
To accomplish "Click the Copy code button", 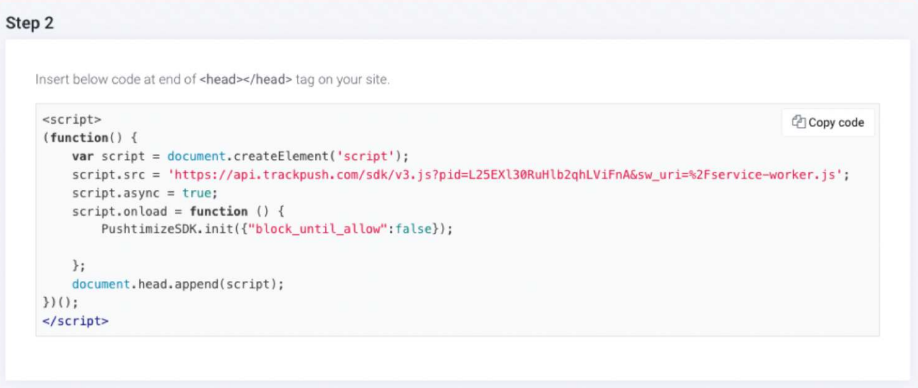I will 828,122.
